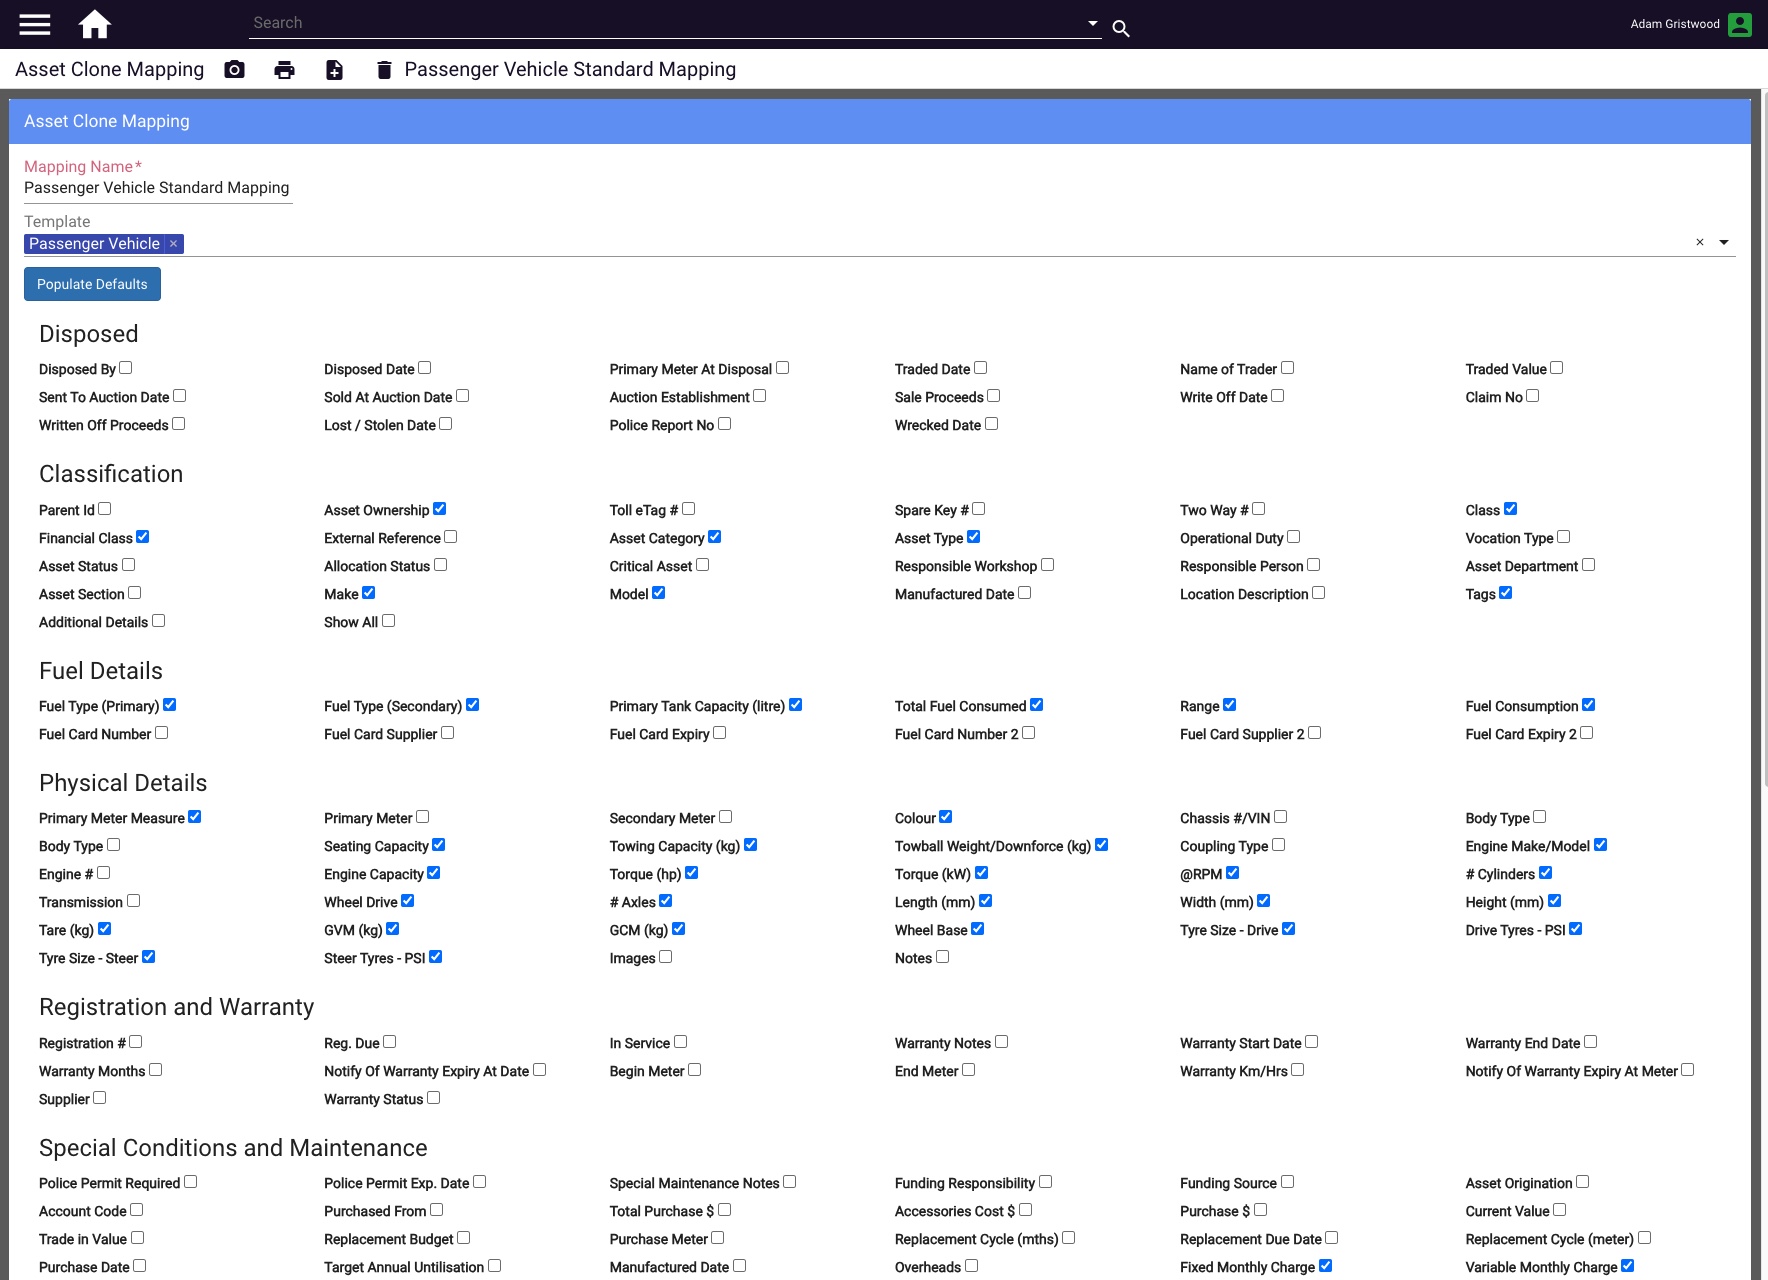Enable the Images checkbox
This screenshot has height=1280, width=1768.
tap(666, 957)
